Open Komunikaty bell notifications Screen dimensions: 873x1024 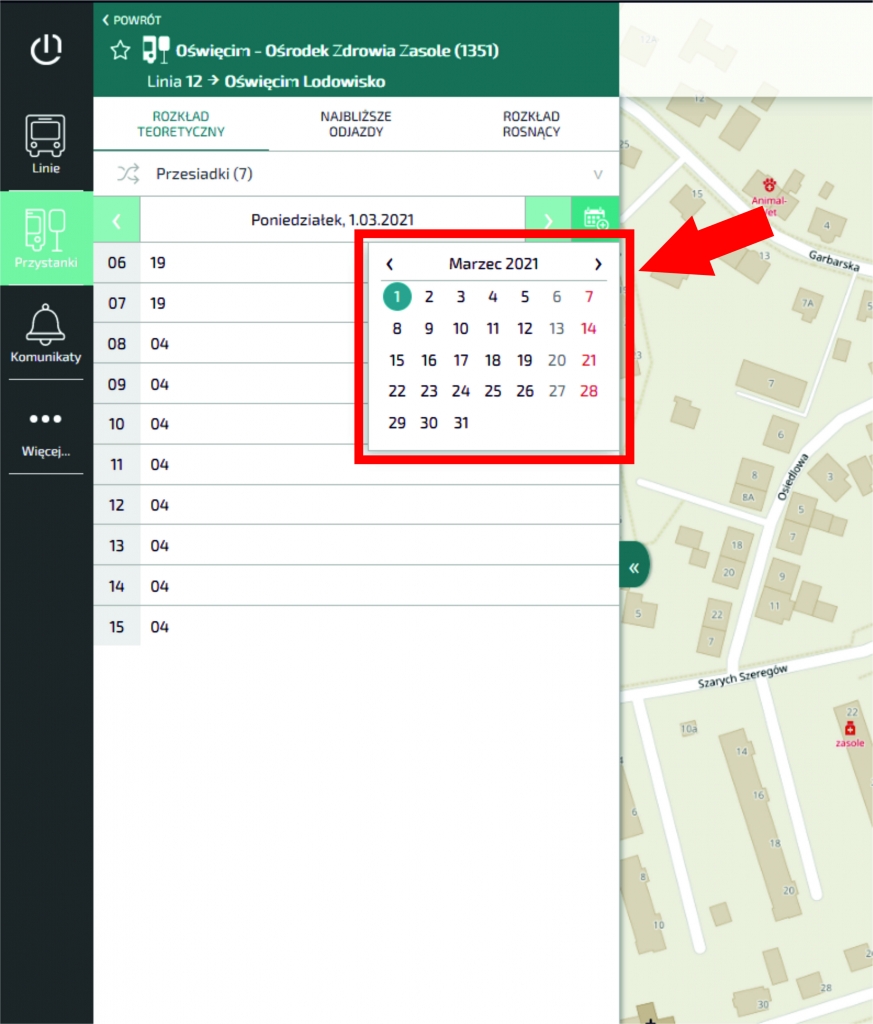coord(46,334)
